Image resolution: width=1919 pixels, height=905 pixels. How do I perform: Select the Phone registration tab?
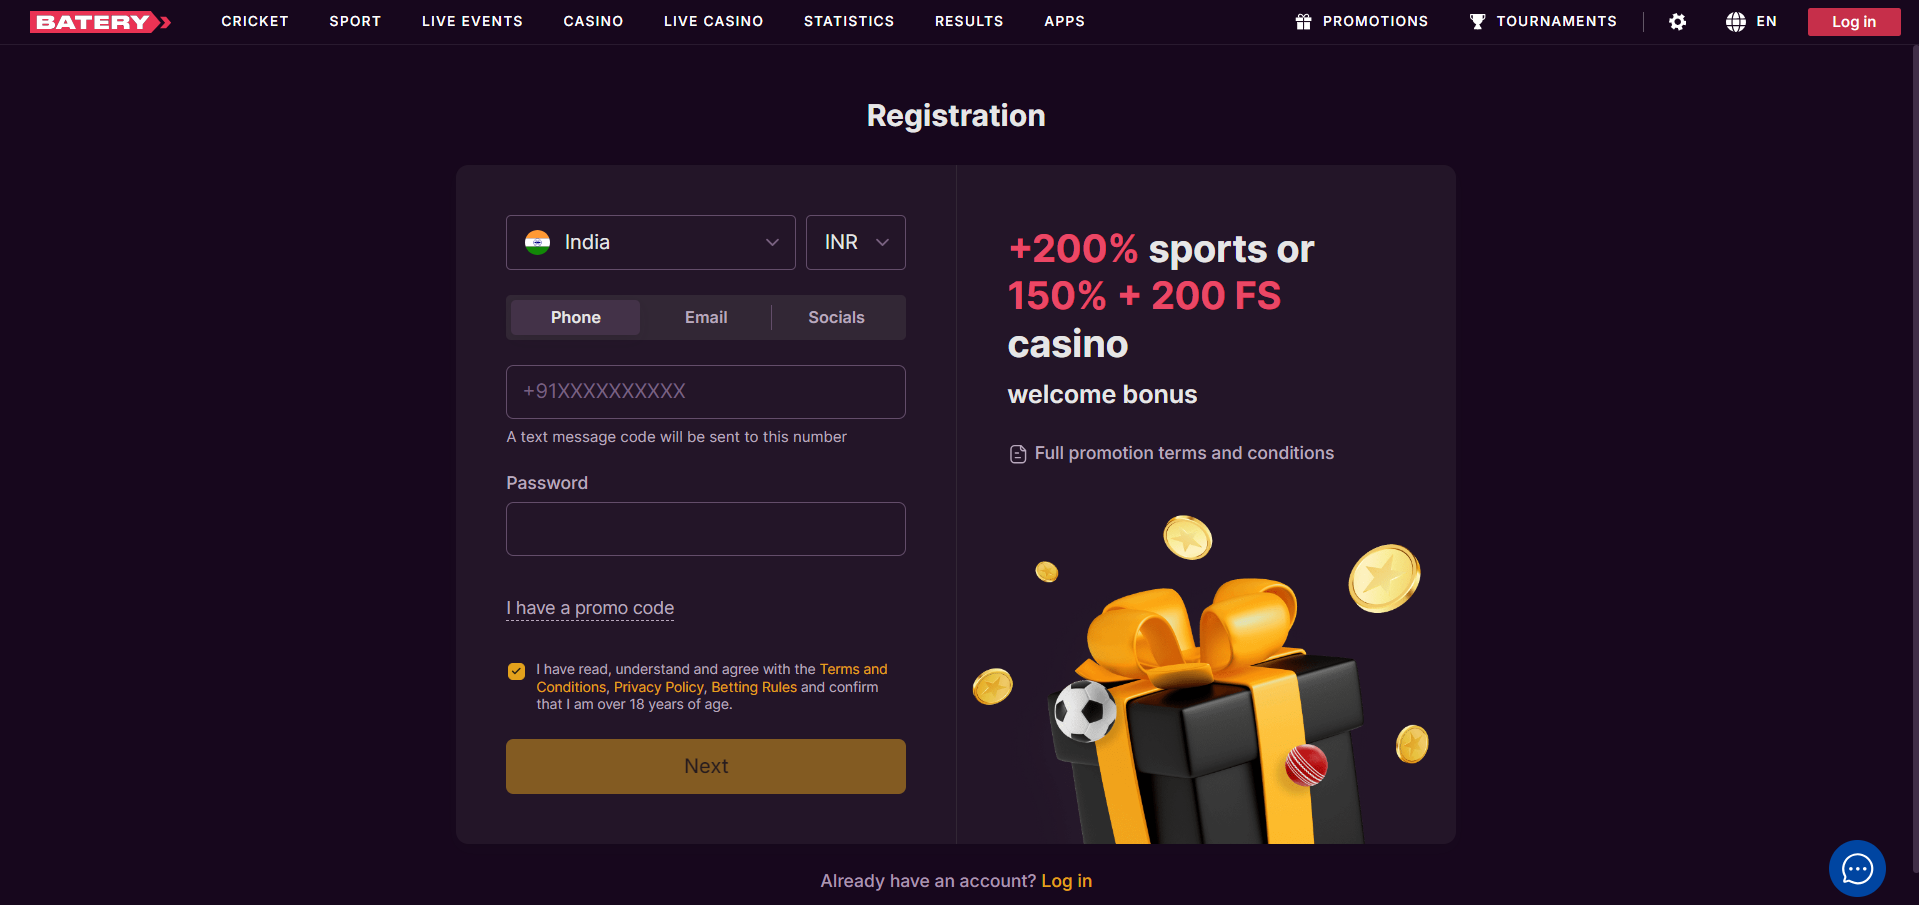point(575,318)
